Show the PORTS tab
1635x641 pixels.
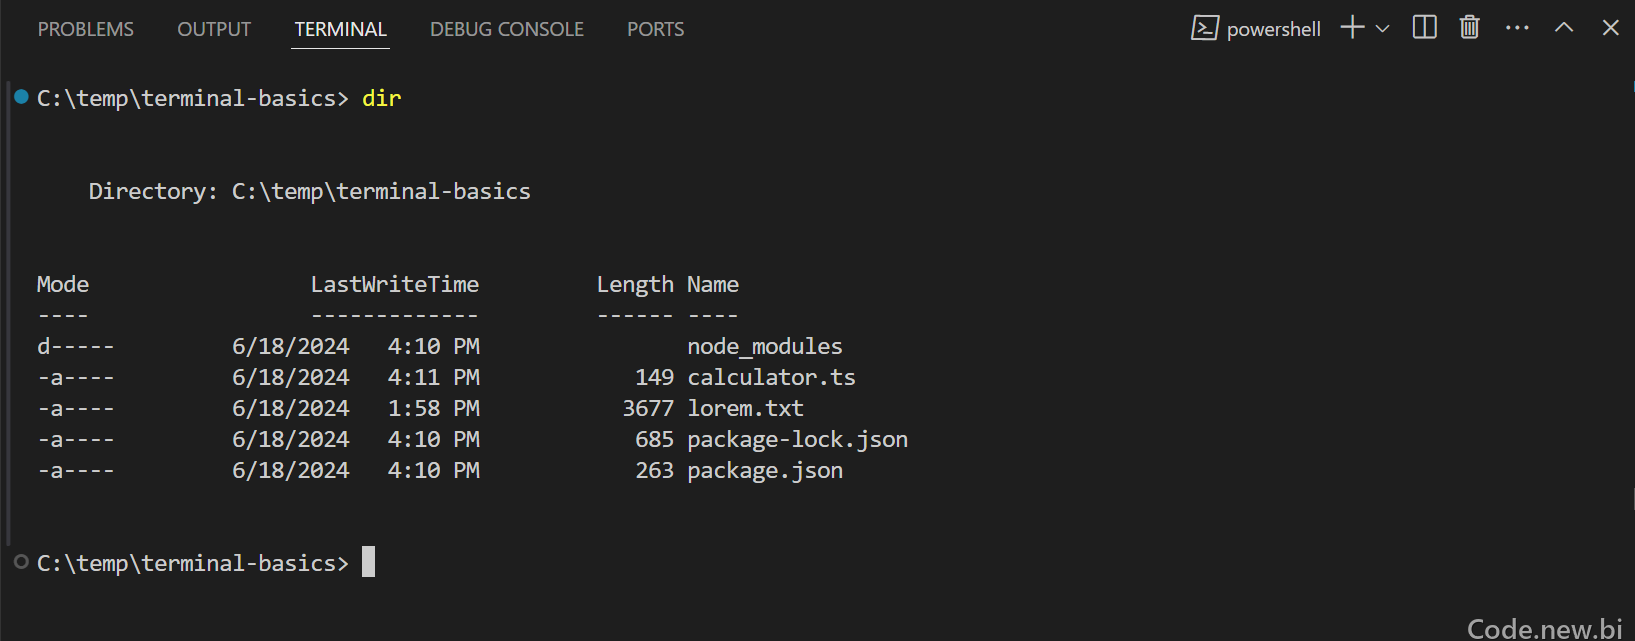tap(656, 29)
